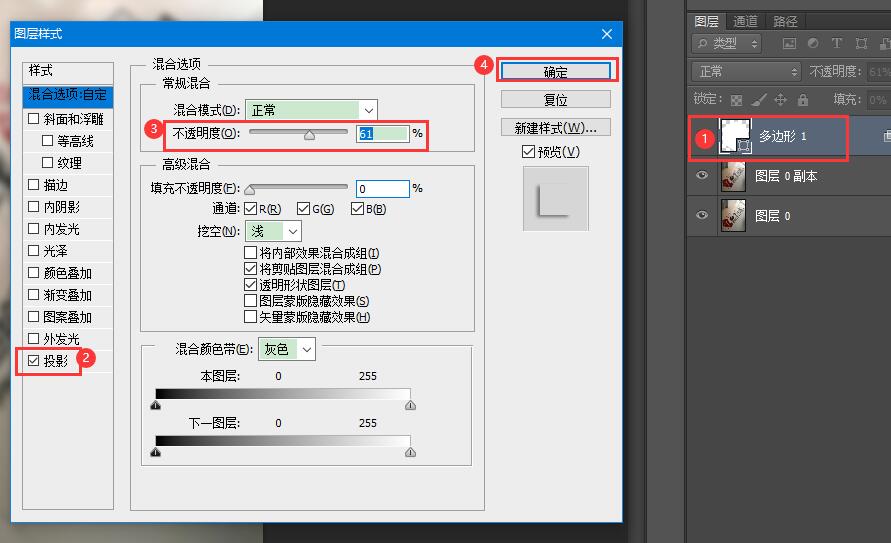This screenshot has height=543, width=891.
Task: Click the style preview thumbnail in dialog
Action: coord(556,199)
